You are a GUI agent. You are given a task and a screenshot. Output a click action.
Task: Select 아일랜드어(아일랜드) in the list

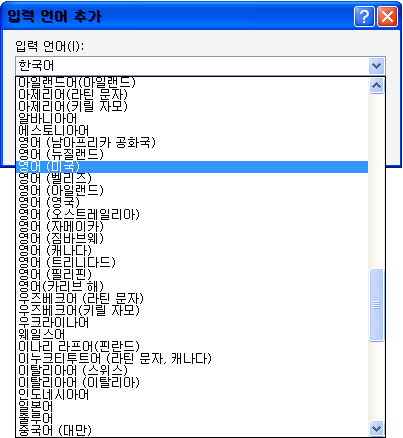point(192,82)
